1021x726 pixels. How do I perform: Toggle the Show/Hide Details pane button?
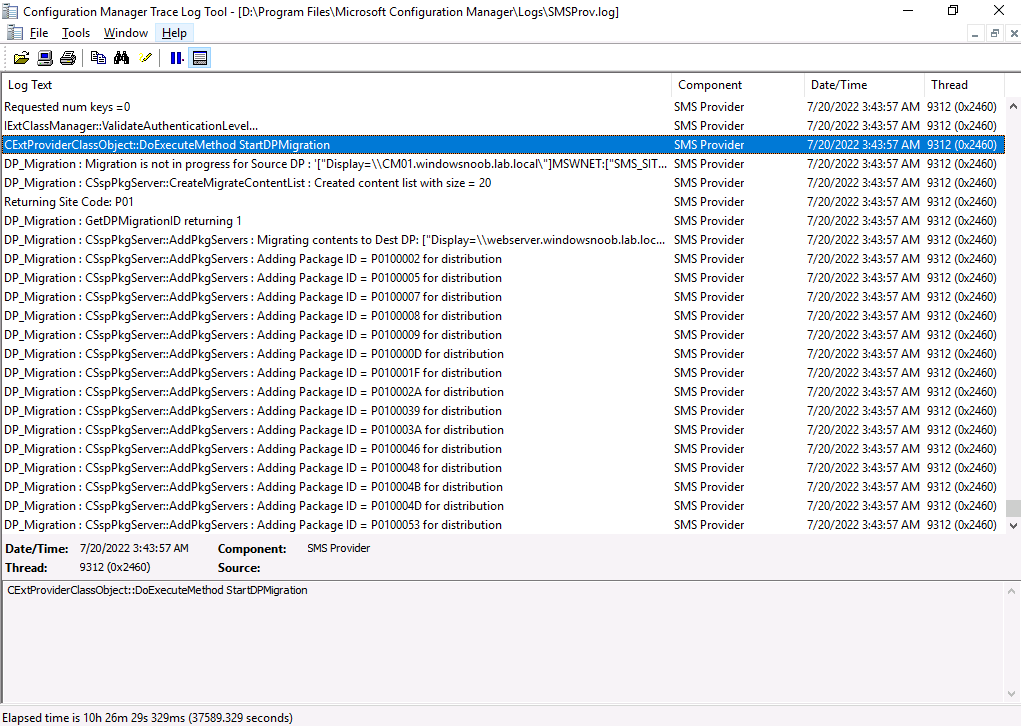coord(200,58)
